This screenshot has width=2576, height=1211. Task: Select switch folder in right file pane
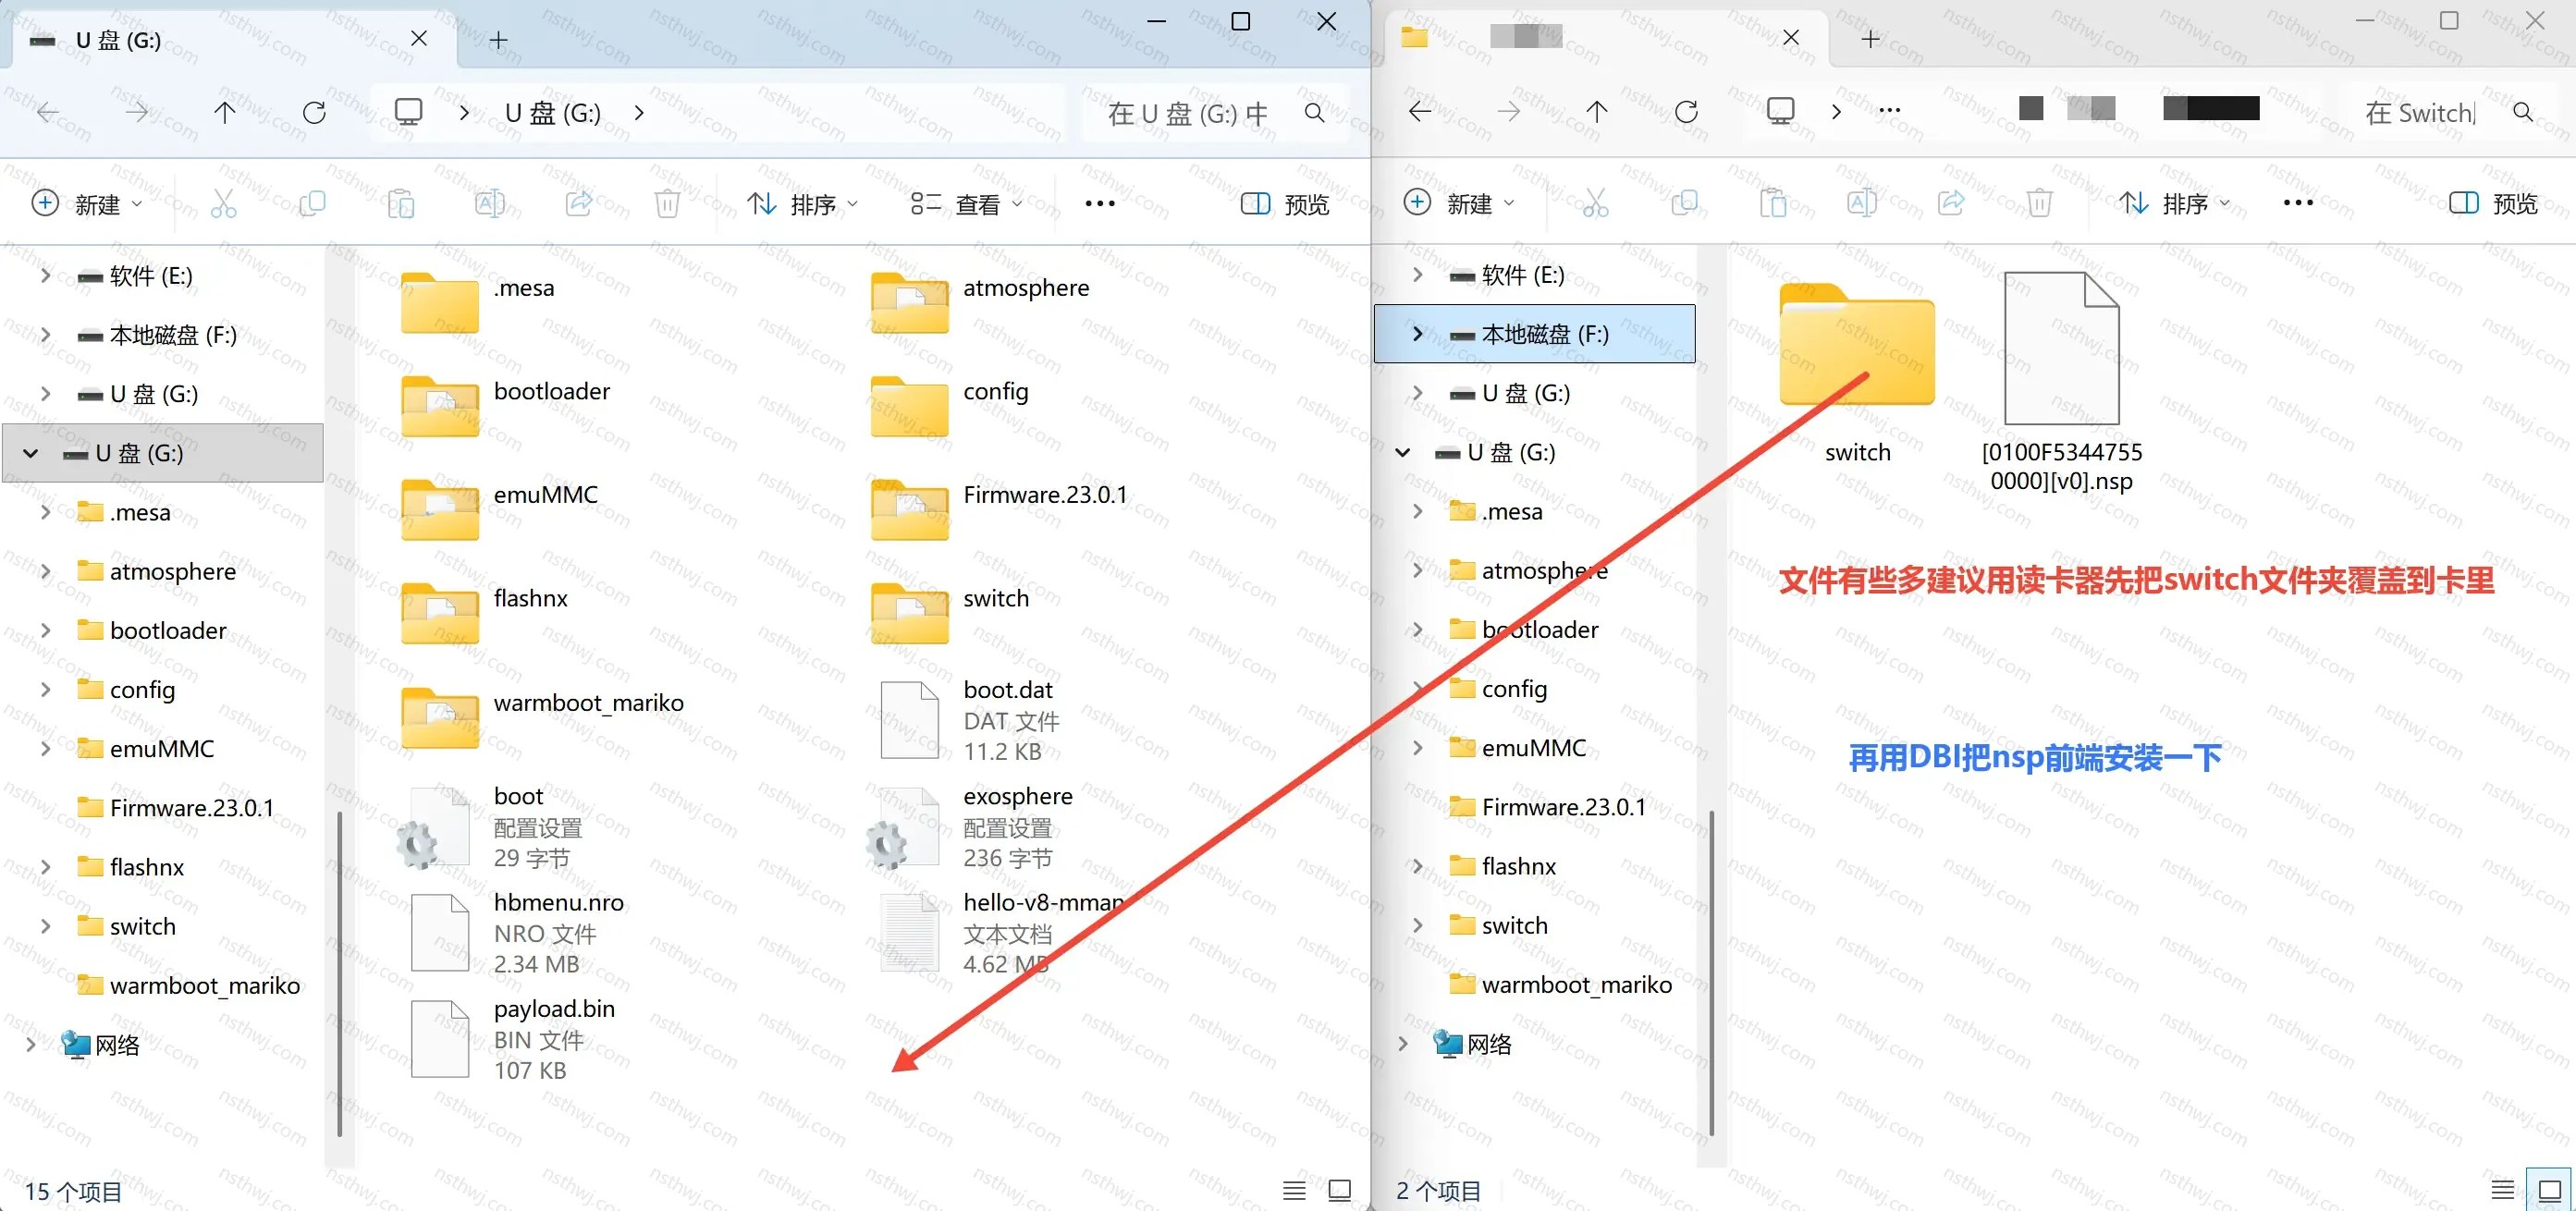[1857, 372]
